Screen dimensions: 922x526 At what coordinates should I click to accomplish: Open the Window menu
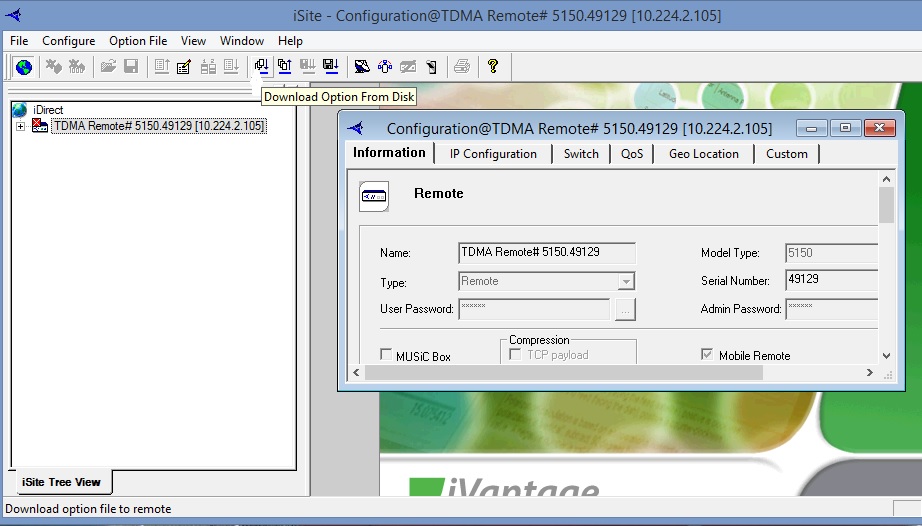[242, 41]
